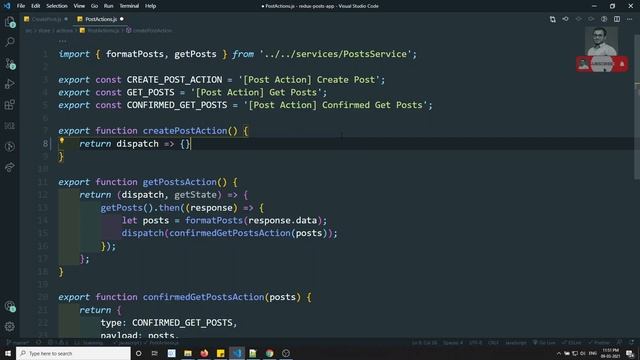
Task: Open the View menu
Action: point(79,6)
